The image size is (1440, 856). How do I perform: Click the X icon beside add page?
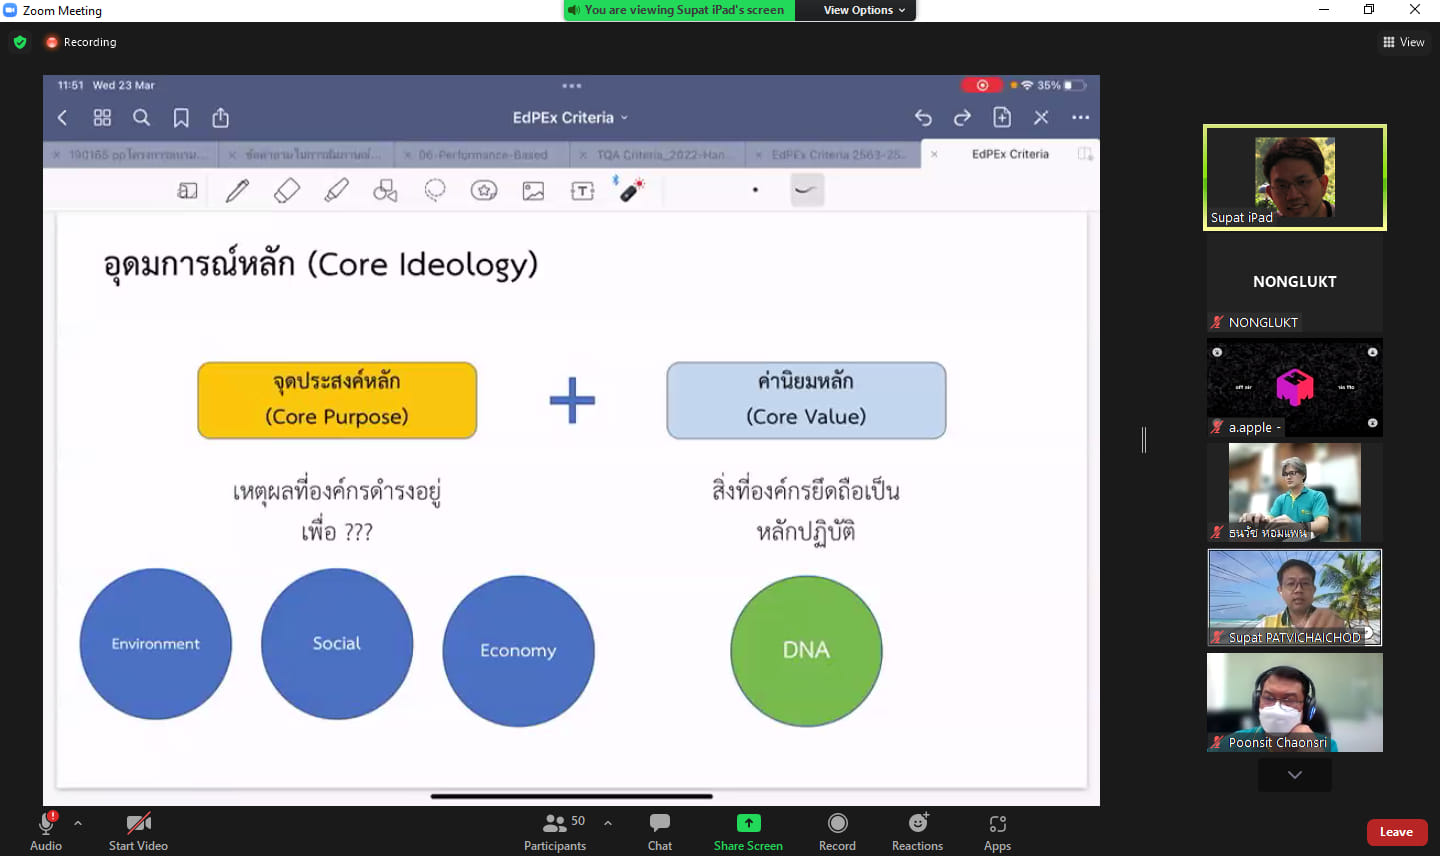[x=1041, y=118]
